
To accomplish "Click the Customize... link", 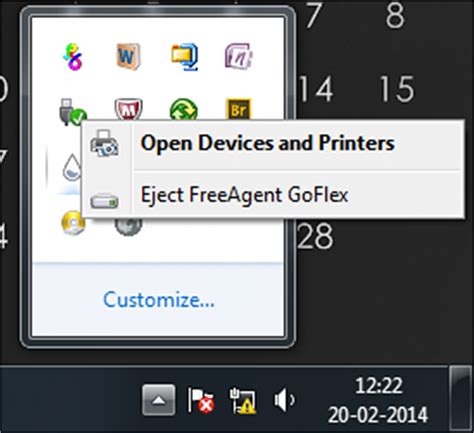I will pos(159,300).
